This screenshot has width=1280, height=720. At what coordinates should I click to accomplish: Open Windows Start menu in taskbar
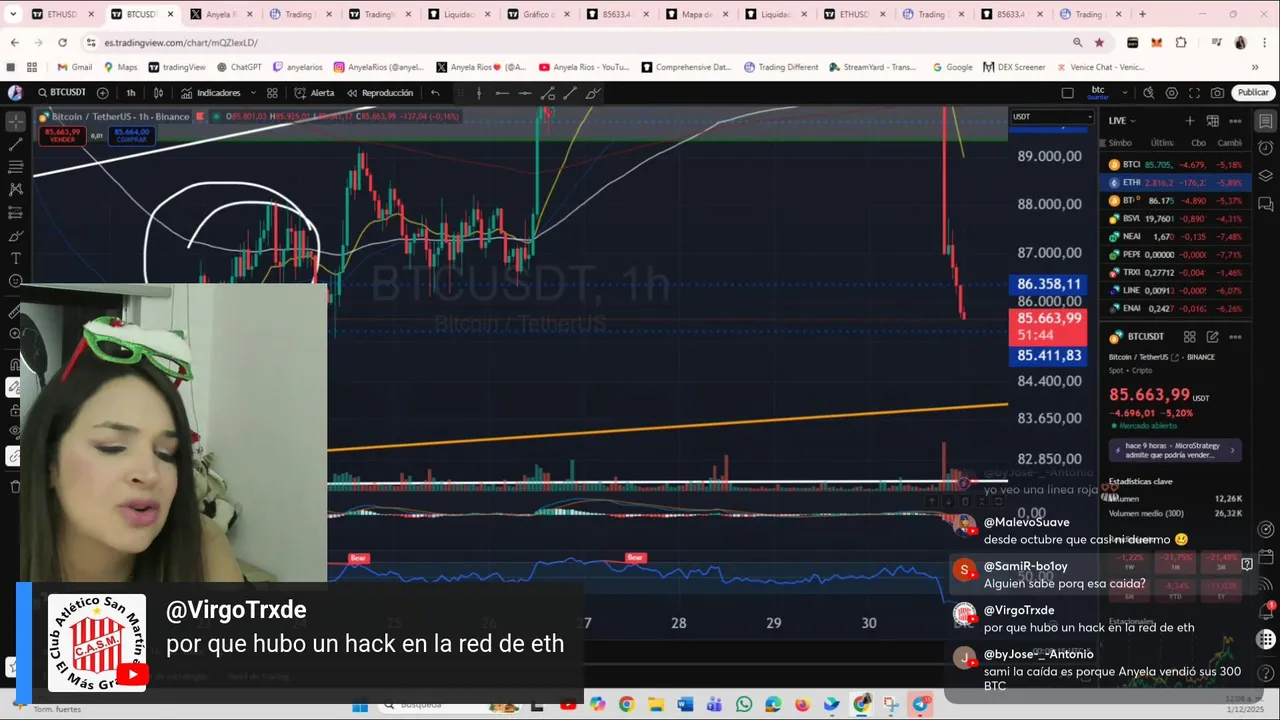(x=360, y=706)
